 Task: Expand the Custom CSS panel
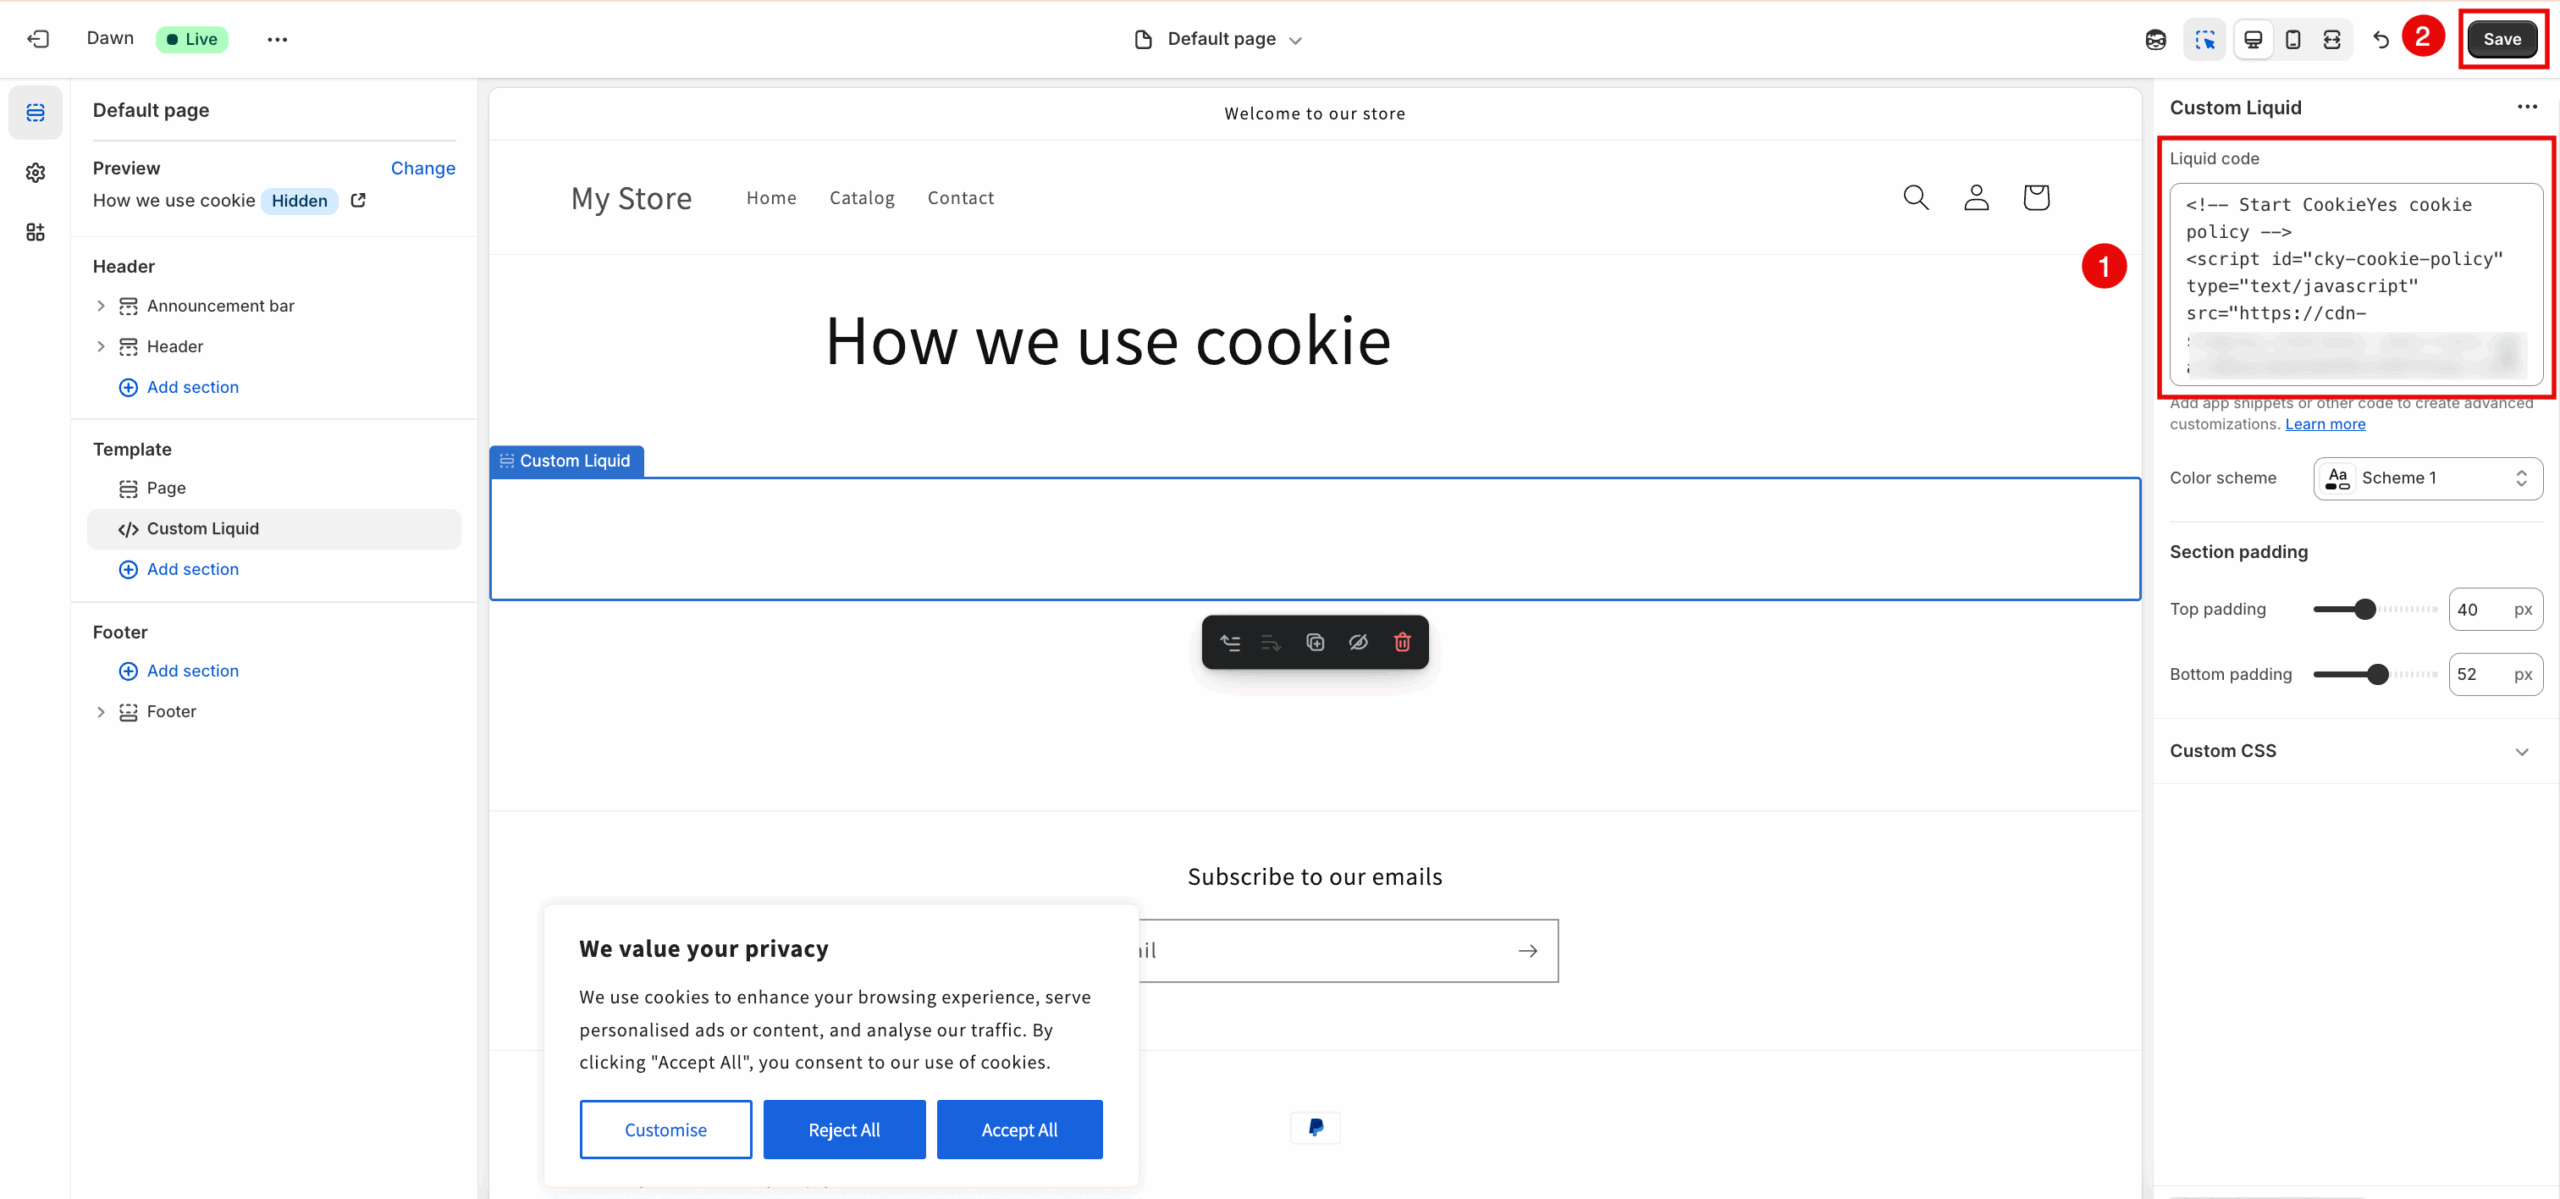[x=2522, y=751]
